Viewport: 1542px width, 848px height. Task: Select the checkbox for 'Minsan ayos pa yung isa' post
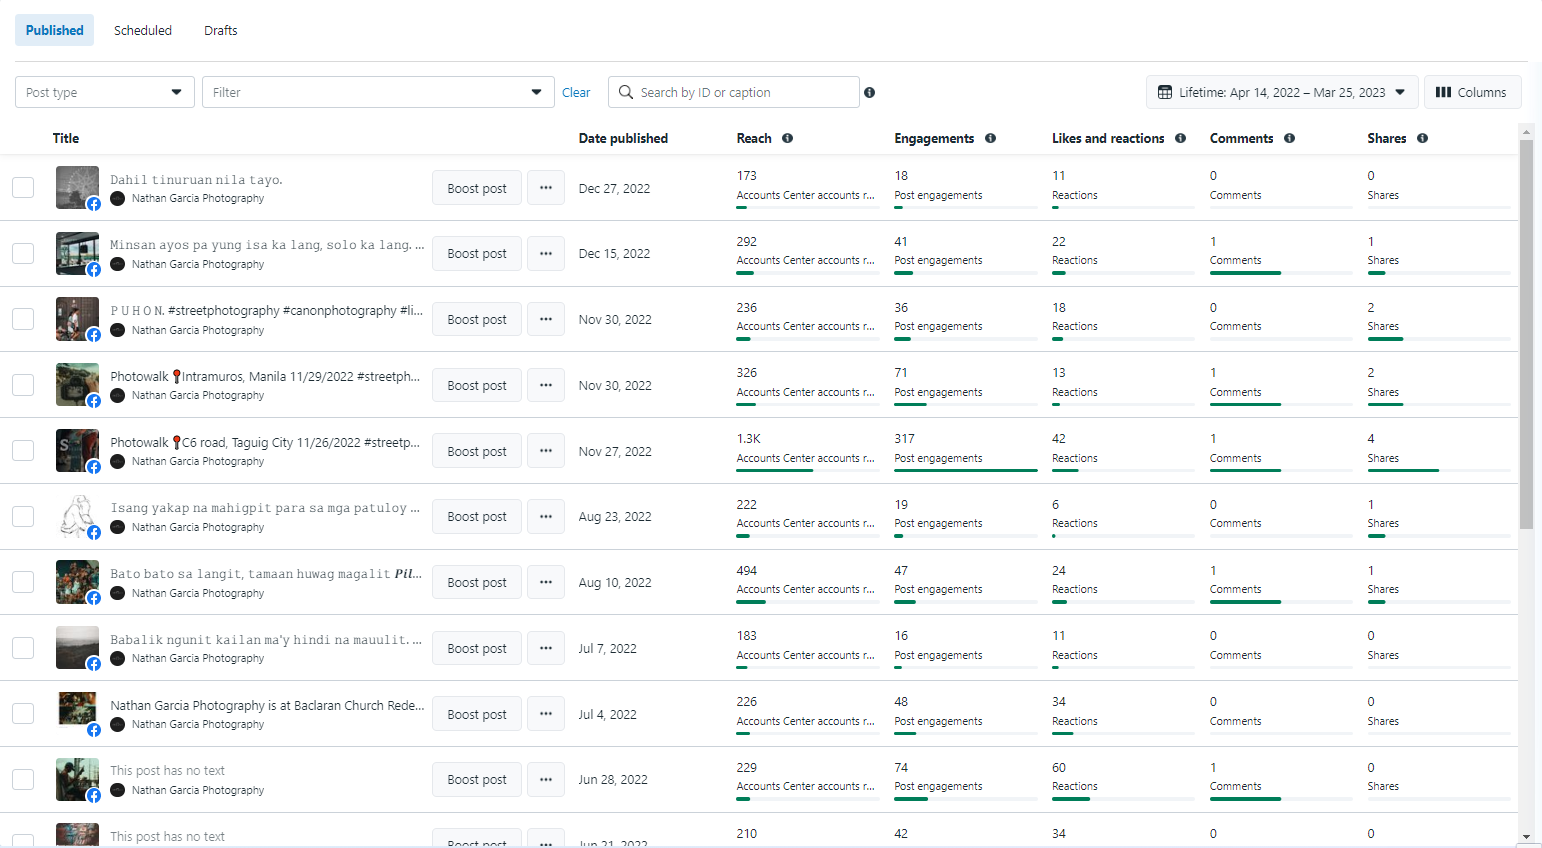pyautogui.click(x=23, y=253)
